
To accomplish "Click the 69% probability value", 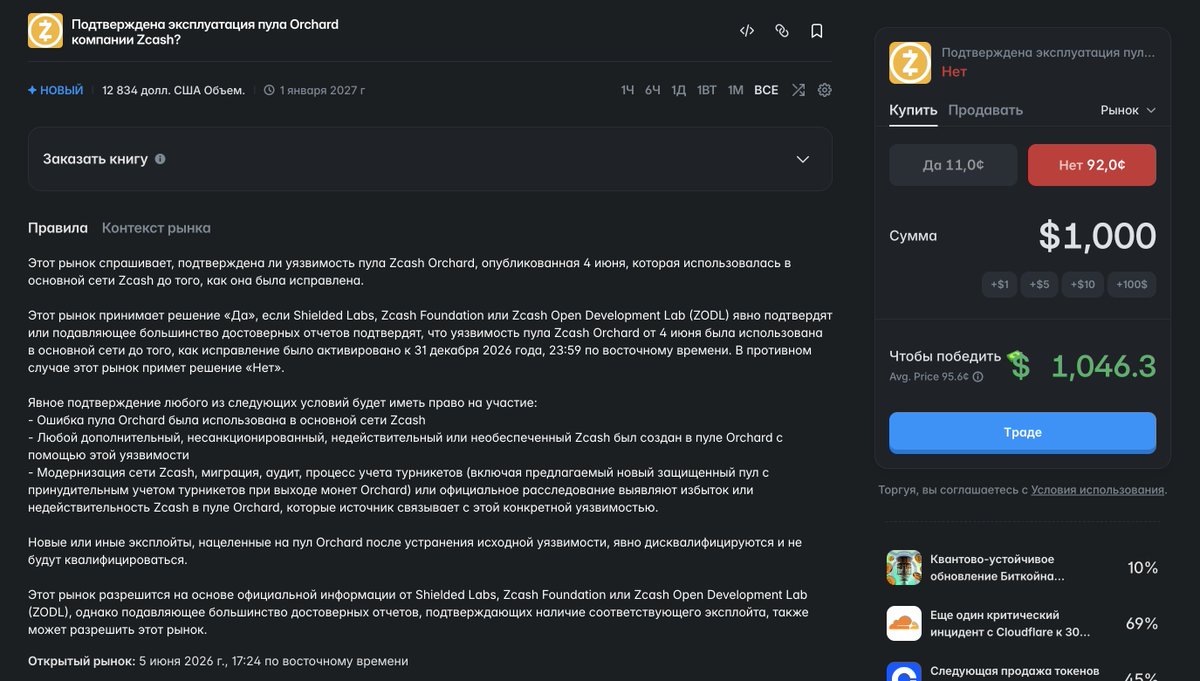I will 1142,624.
